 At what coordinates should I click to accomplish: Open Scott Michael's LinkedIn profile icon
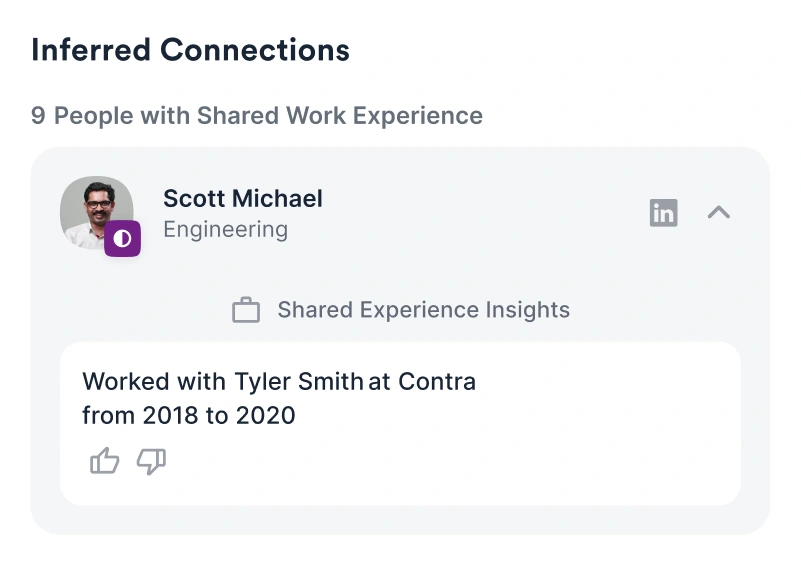pos(664,213)
